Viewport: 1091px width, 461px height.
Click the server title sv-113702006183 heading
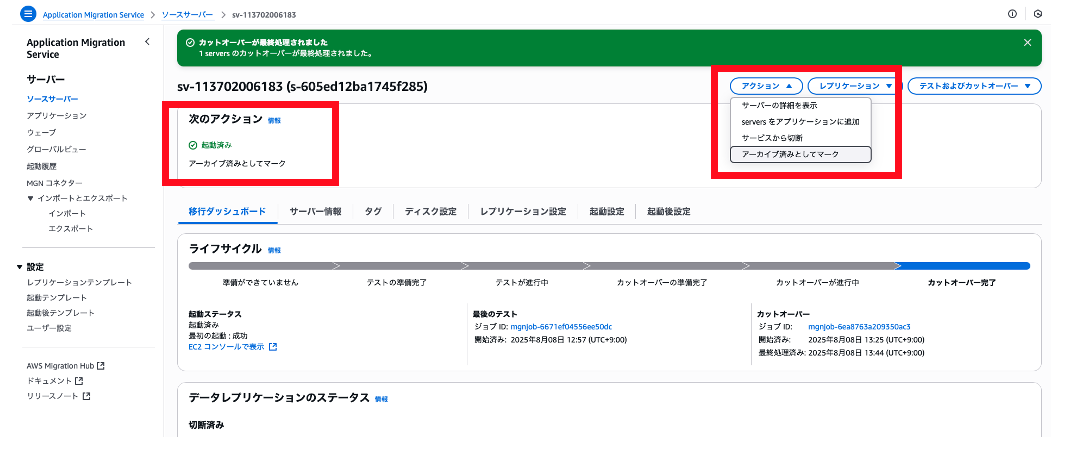point(303,87)
